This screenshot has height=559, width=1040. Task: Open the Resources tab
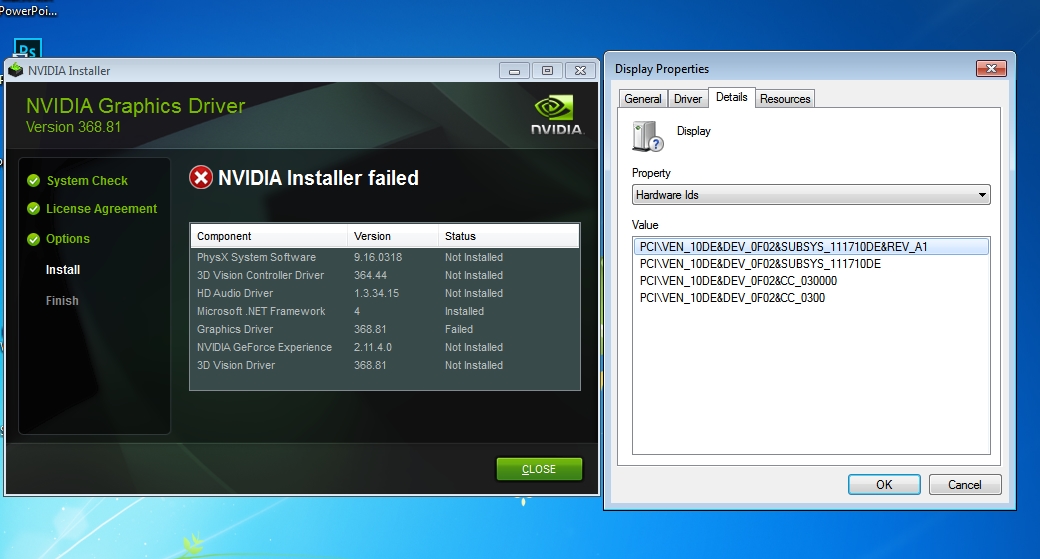[785, 99]
